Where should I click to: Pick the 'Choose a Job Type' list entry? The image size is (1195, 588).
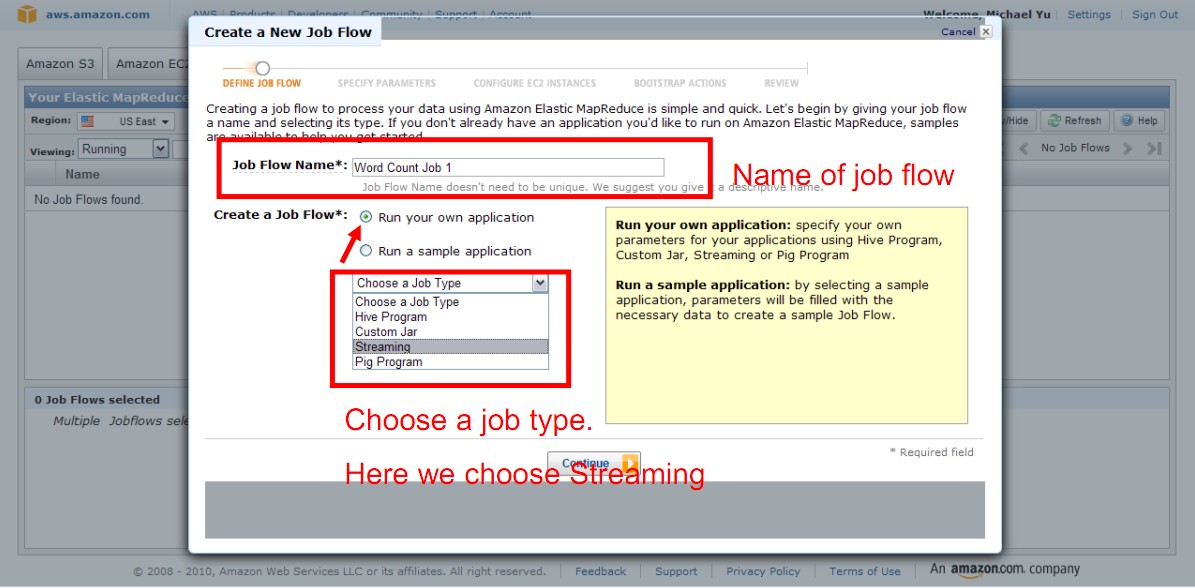(450, 302)
